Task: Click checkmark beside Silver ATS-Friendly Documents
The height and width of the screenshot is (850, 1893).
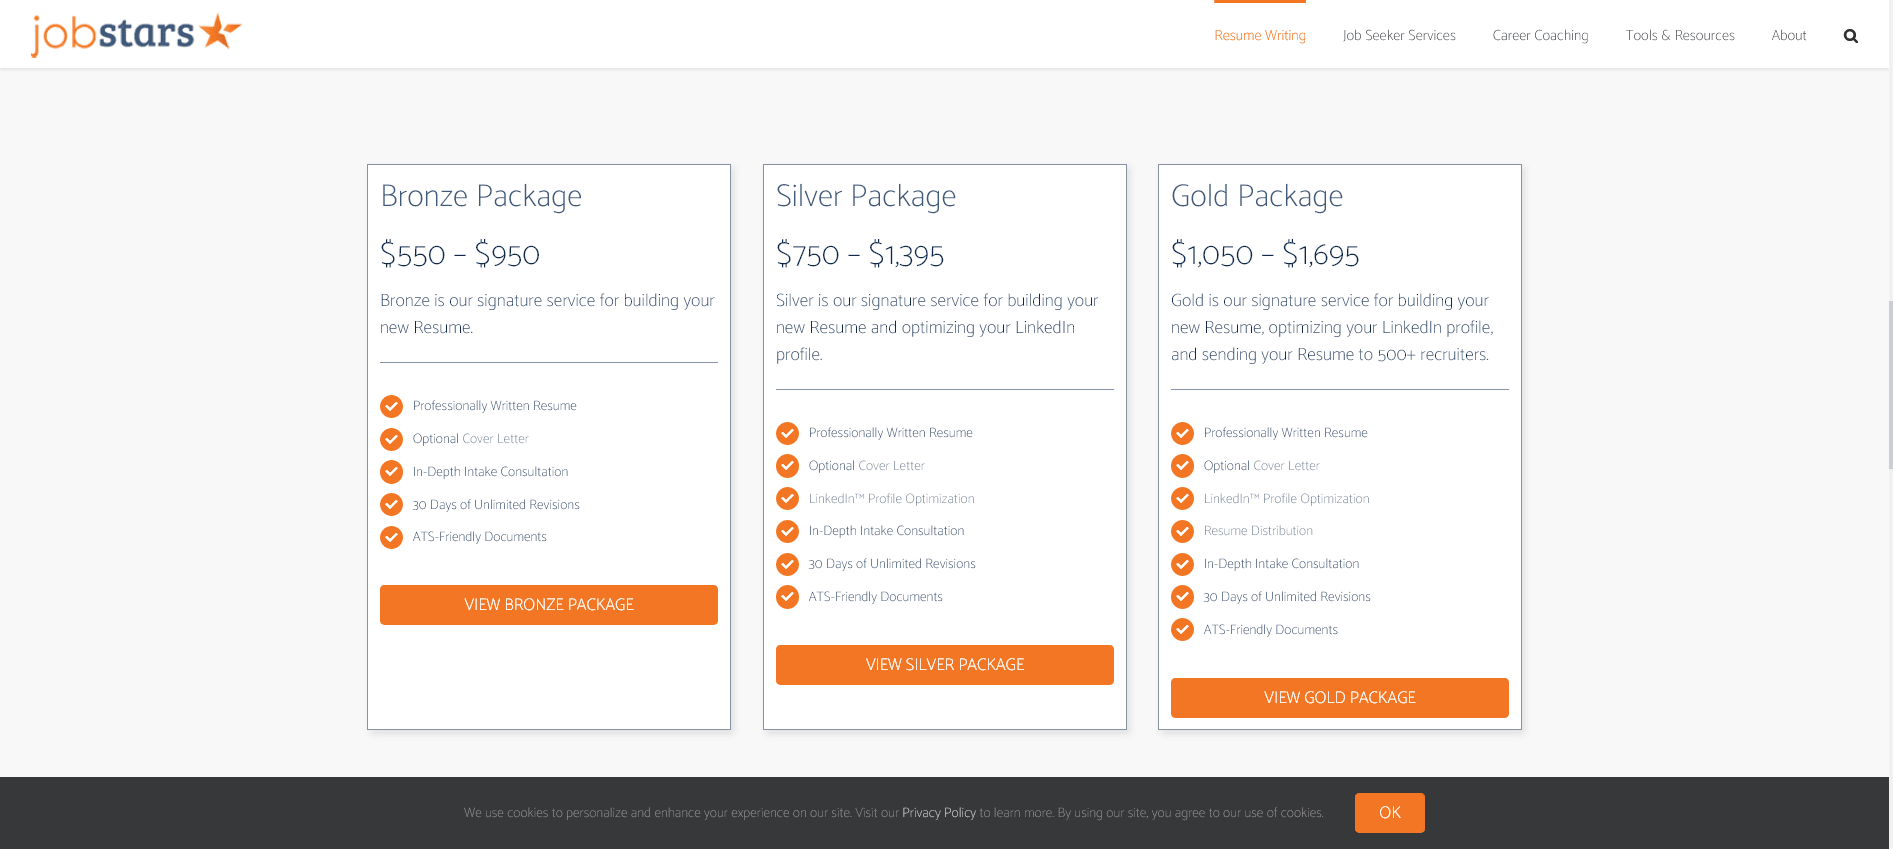Action: tap(788, 597)
